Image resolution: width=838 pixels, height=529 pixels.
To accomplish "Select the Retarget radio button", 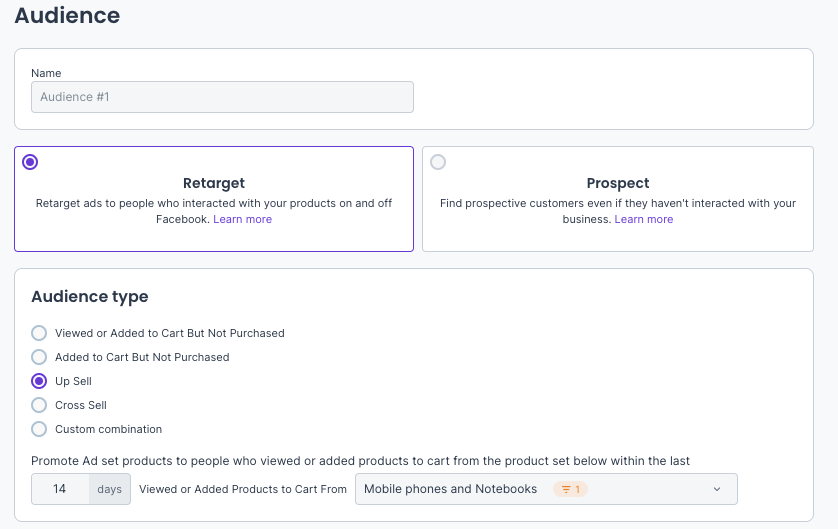I will click(x=30, y=162).
